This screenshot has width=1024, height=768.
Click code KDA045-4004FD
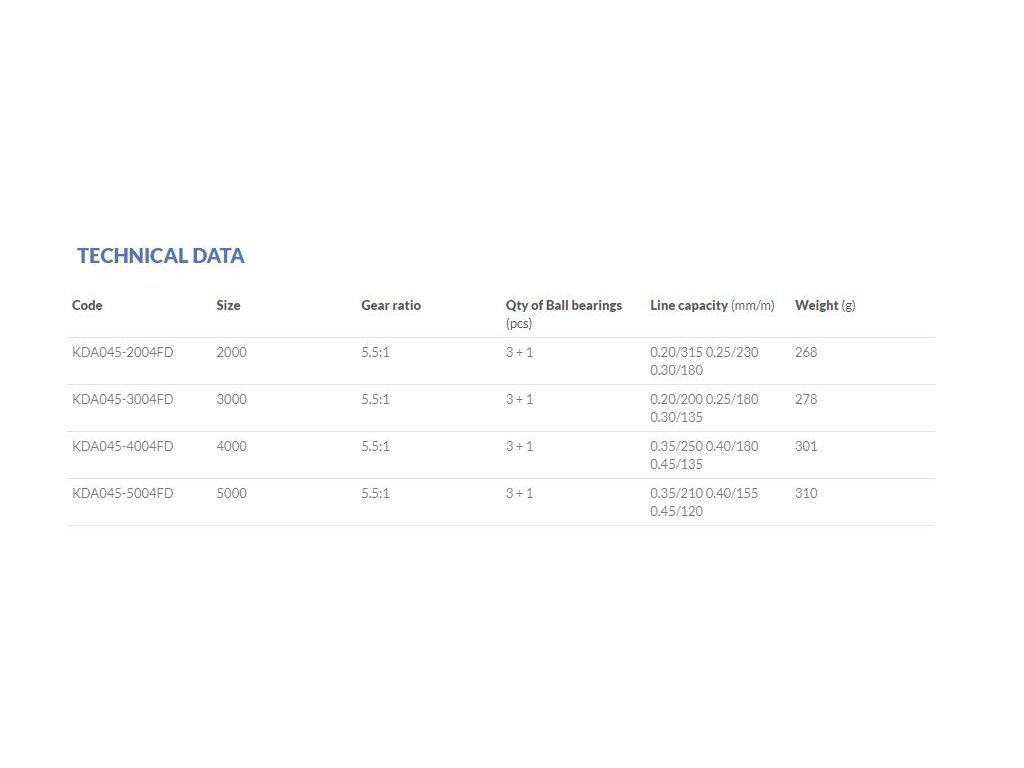[x=122, y=446]
